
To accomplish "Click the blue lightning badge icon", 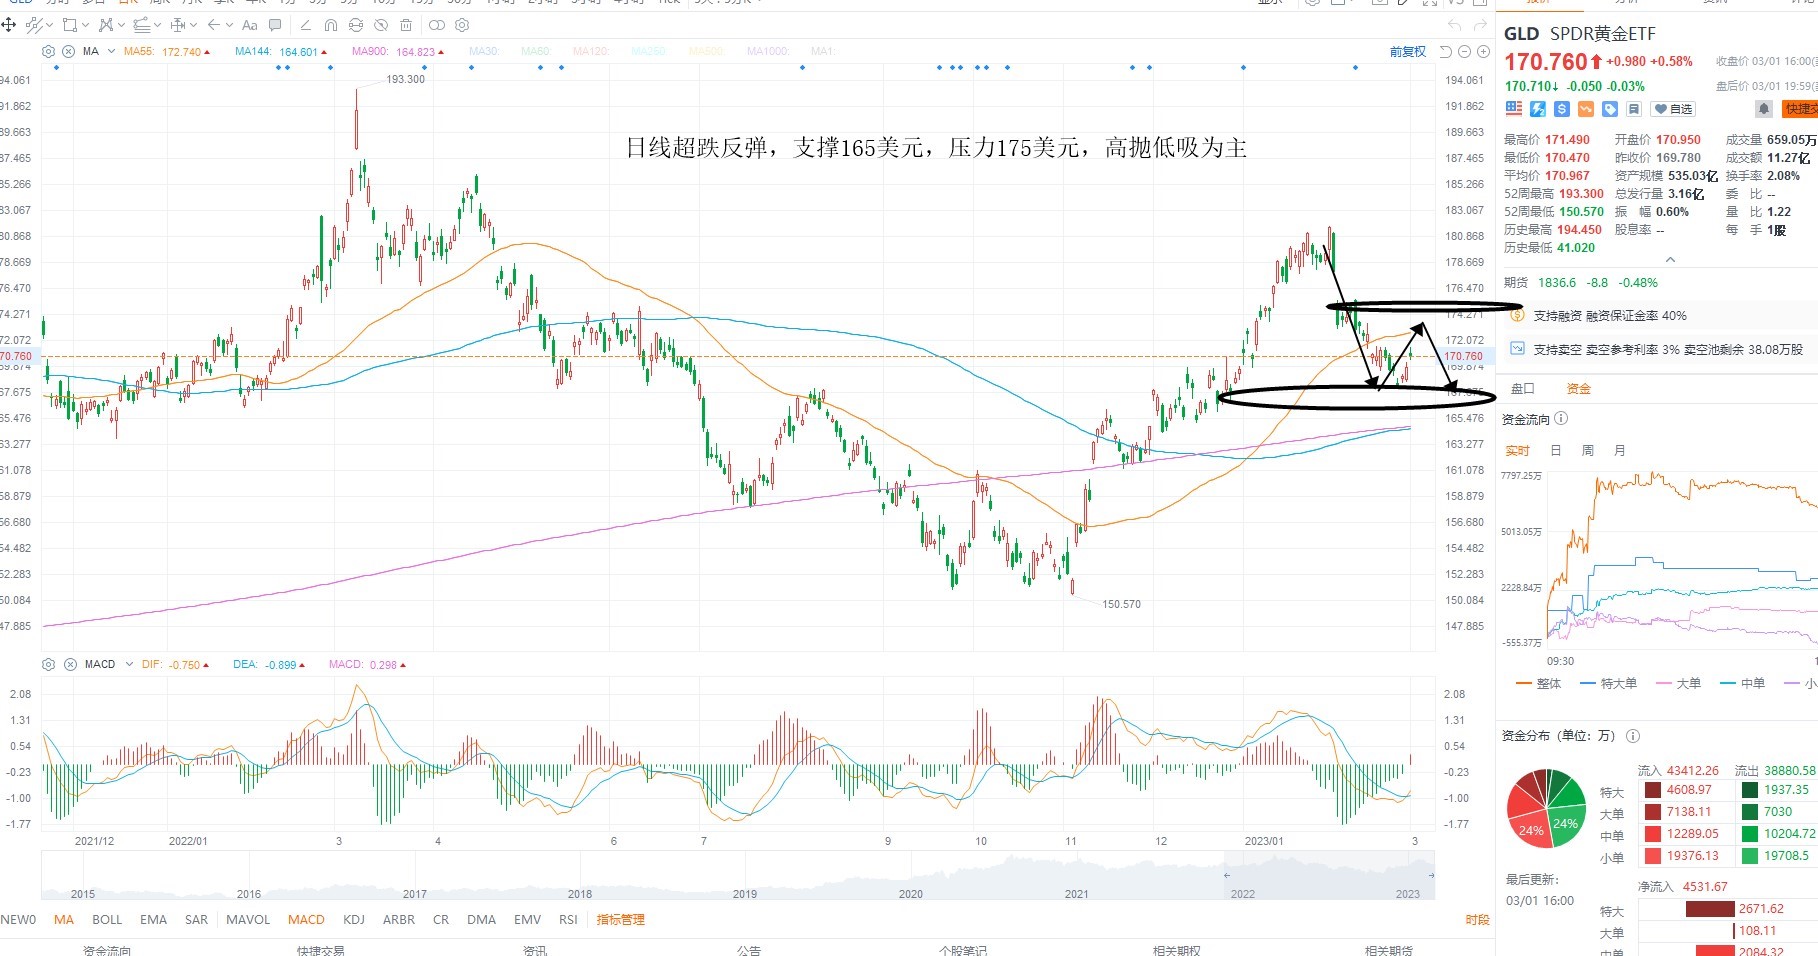I will click(x=1538, y=108).
